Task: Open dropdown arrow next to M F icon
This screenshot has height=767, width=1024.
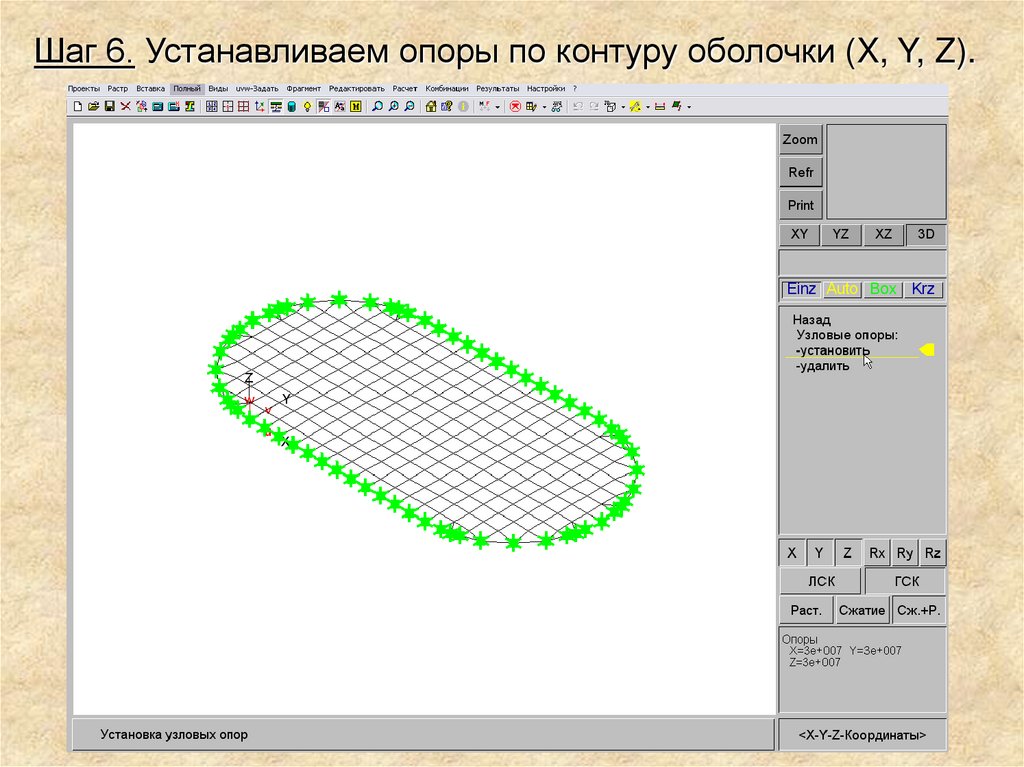Action: coord(498,106)
